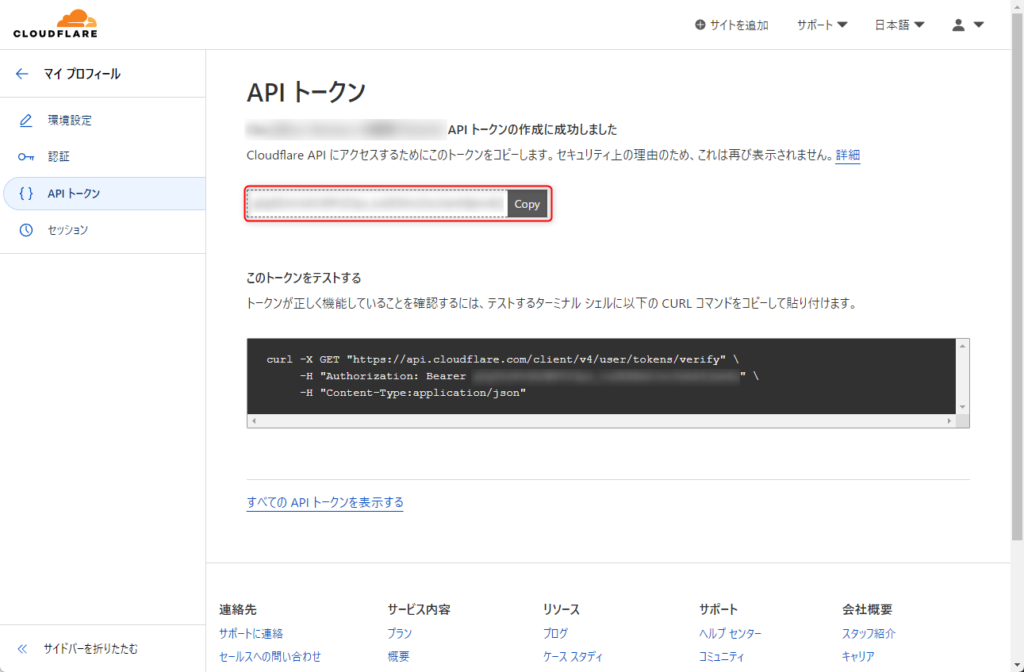Image resolution: width=1024 pixels, height=672 pixels.
Task: Click the braces icon for API トークン
Action: [25, 193]
